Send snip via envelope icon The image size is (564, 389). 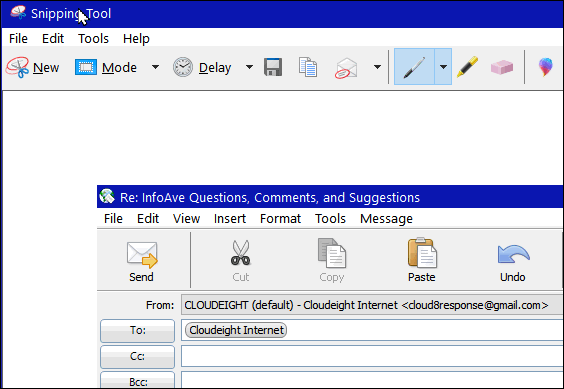click(346, 68)
